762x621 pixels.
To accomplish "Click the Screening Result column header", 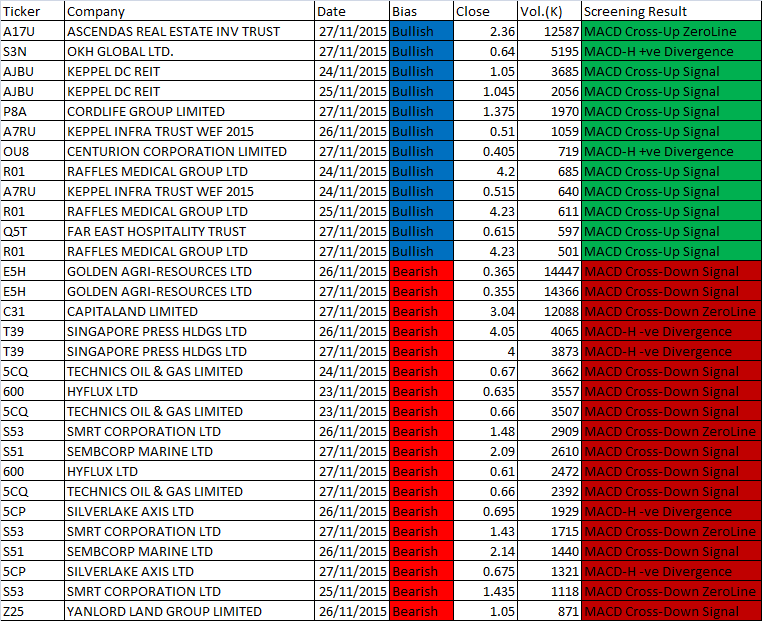I will pyautogui.click(x=672, y=11).
